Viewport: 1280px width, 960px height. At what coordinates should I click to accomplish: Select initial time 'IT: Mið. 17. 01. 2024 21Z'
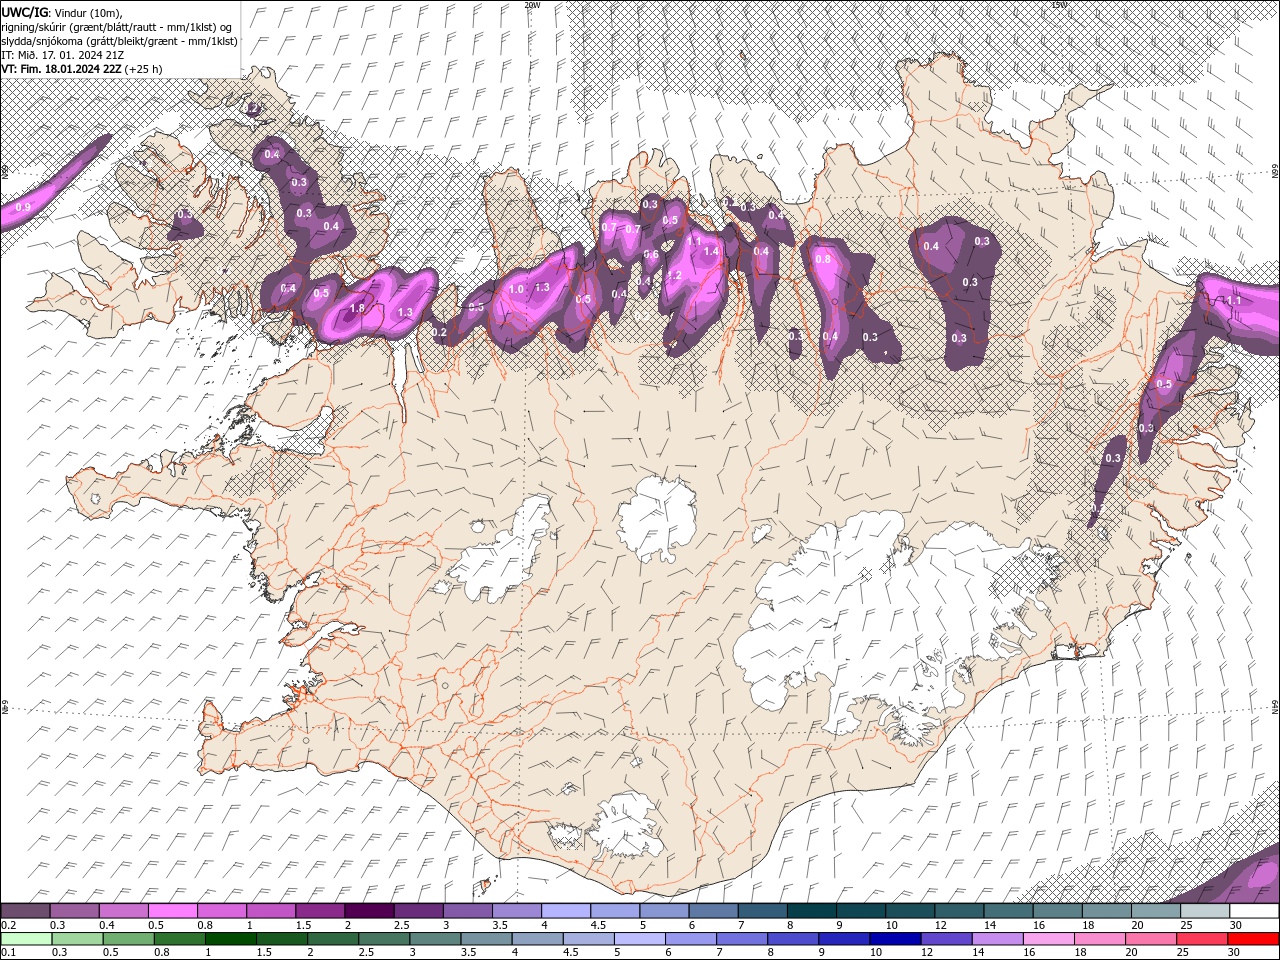63,55
